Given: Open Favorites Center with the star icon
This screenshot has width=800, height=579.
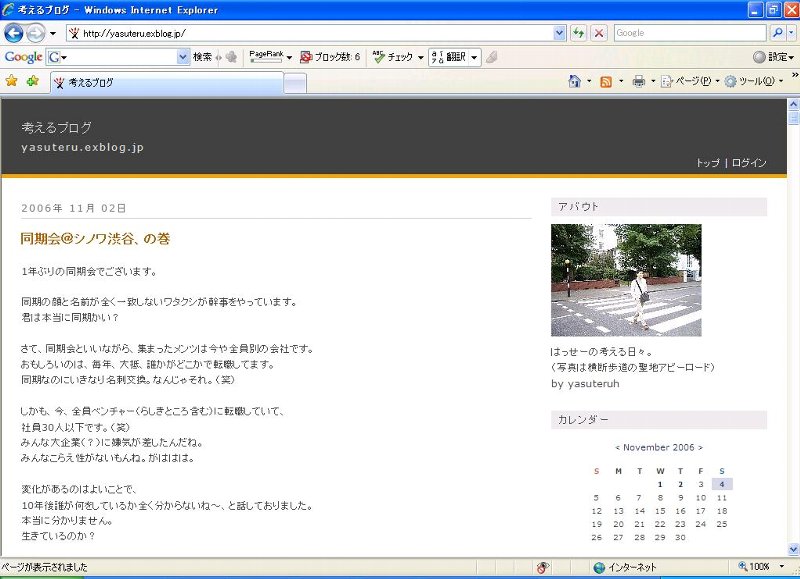Looking at the screenshot, I should pos(11,81).
